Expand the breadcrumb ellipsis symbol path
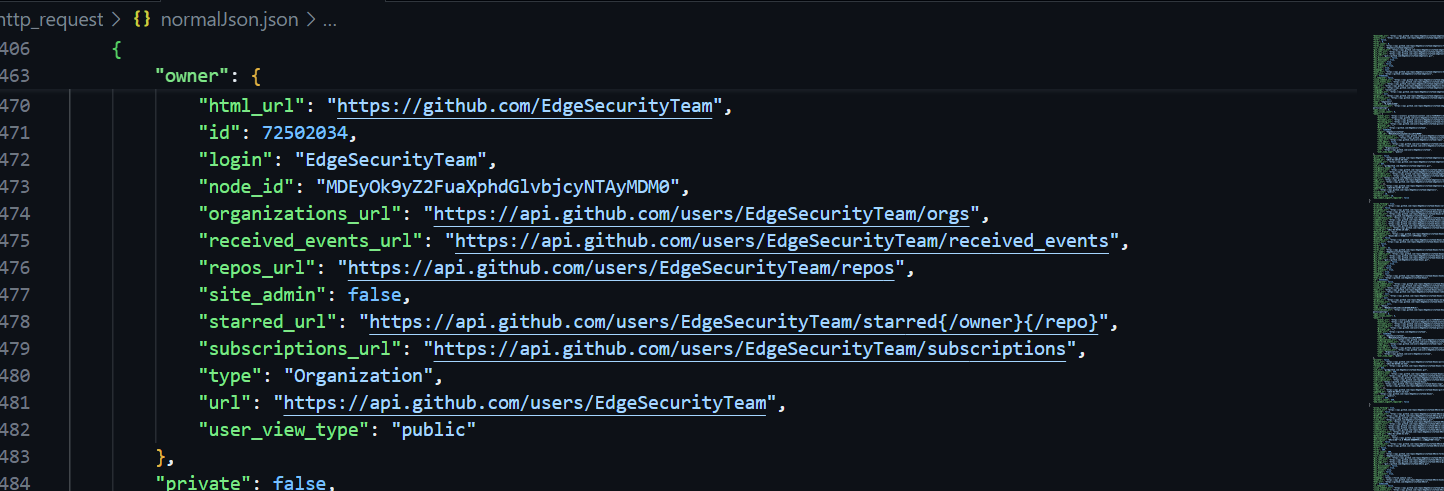Viewport: 1444px width, 491px height. (x=329, y=20)
